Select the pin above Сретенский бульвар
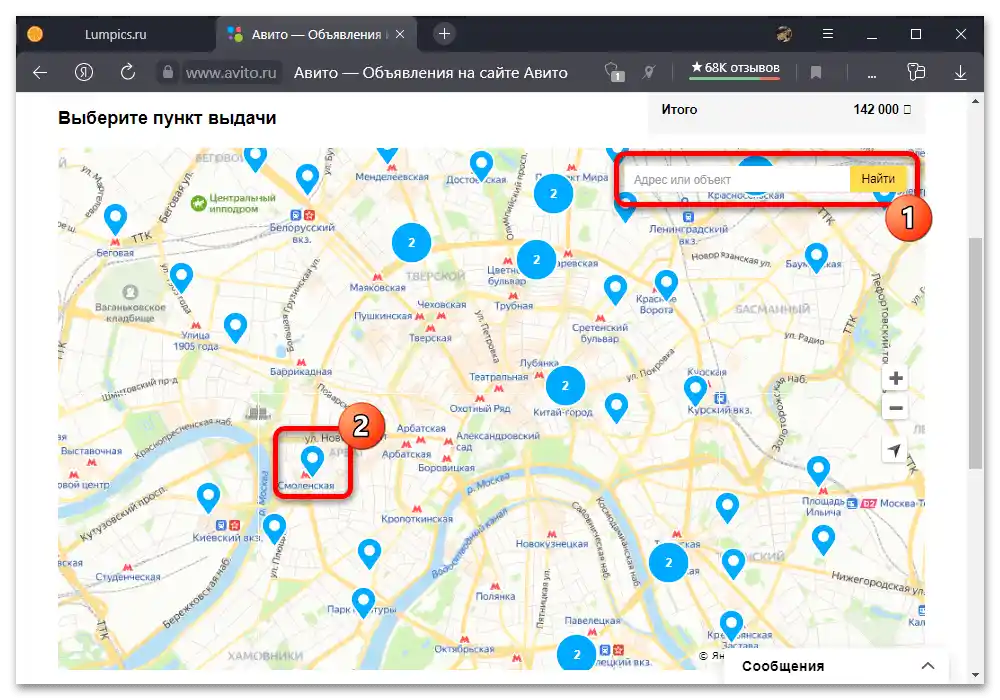Image resolution: width=1000 pixels, height=700 pixels. (x=615, y=291)
